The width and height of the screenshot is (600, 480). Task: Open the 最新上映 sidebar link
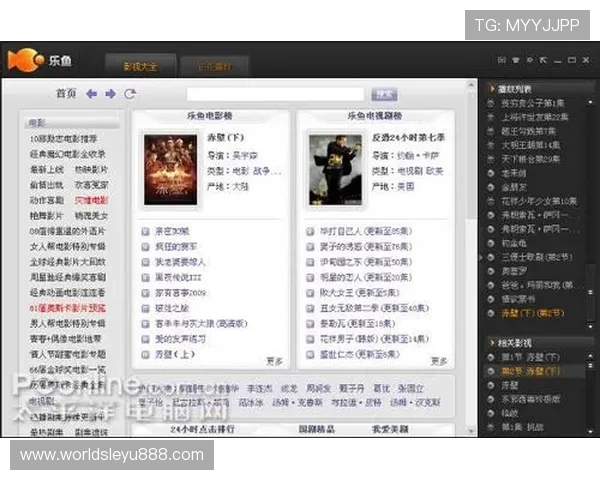(x=47, y=170)
